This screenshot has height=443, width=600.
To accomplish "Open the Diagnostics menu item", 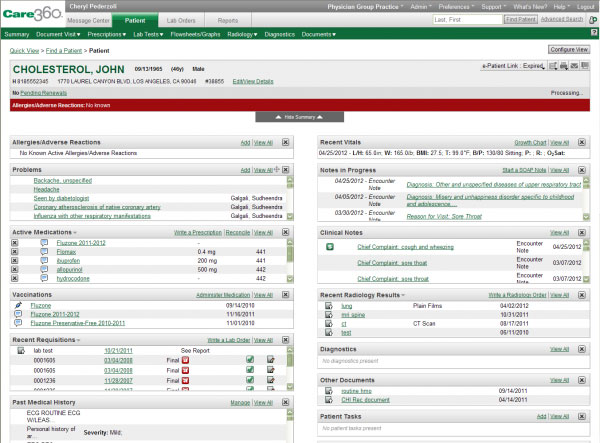I will pyautogui.click(x=280, y=34).
